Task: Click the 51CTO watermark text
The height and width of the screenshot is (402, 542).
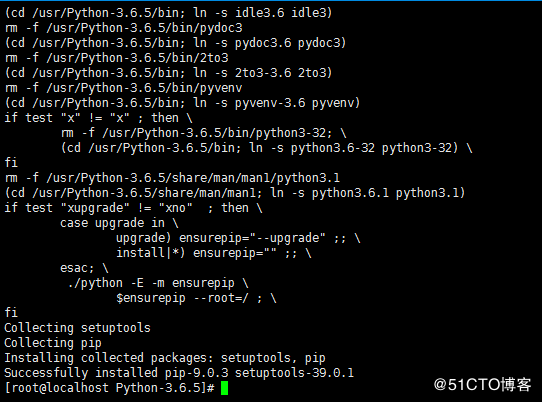Action: pos(482,385)
